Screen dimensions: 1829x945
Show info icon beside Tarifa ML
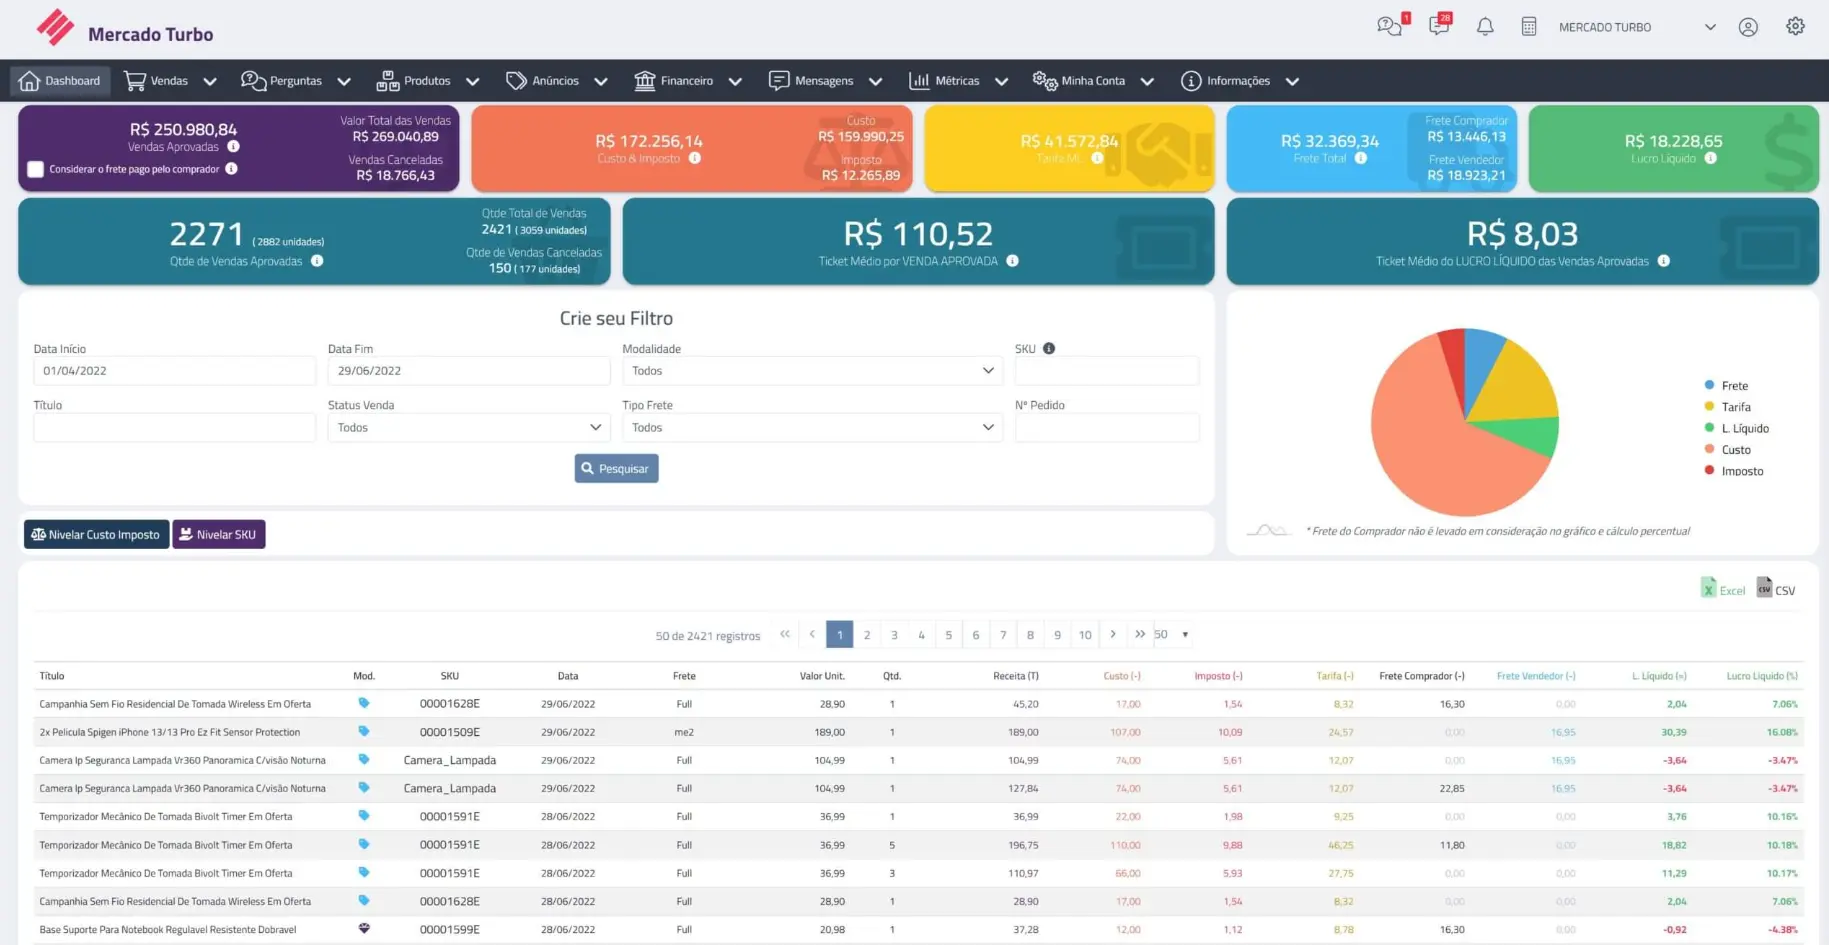(x=1097, y=158)
